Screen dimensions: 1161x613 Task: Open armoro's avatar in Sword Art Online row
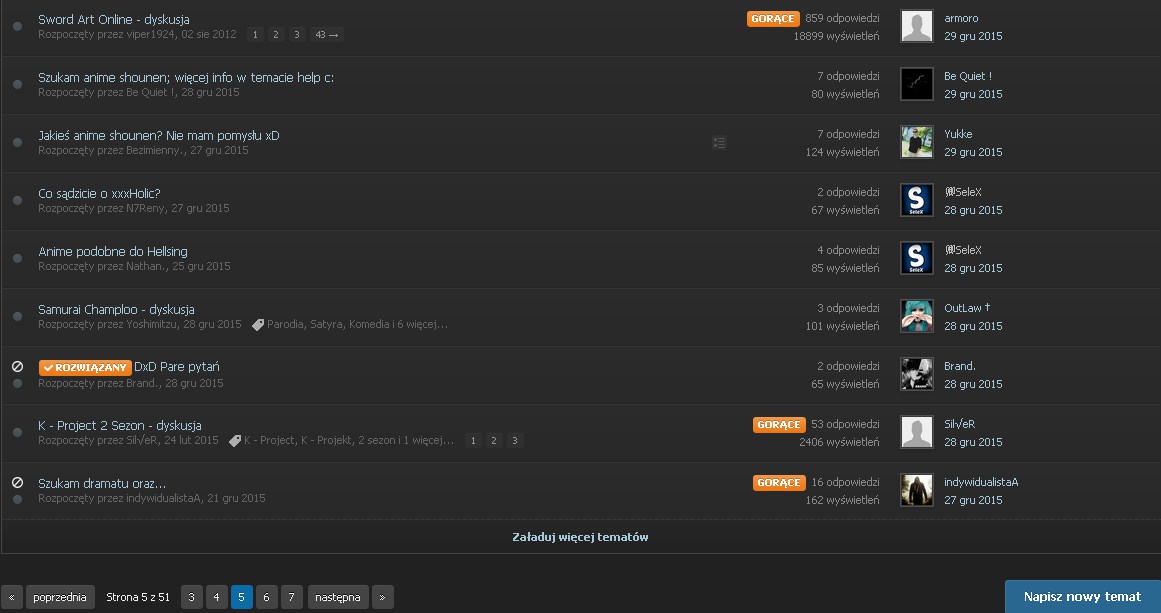click(x=916, y=27)
